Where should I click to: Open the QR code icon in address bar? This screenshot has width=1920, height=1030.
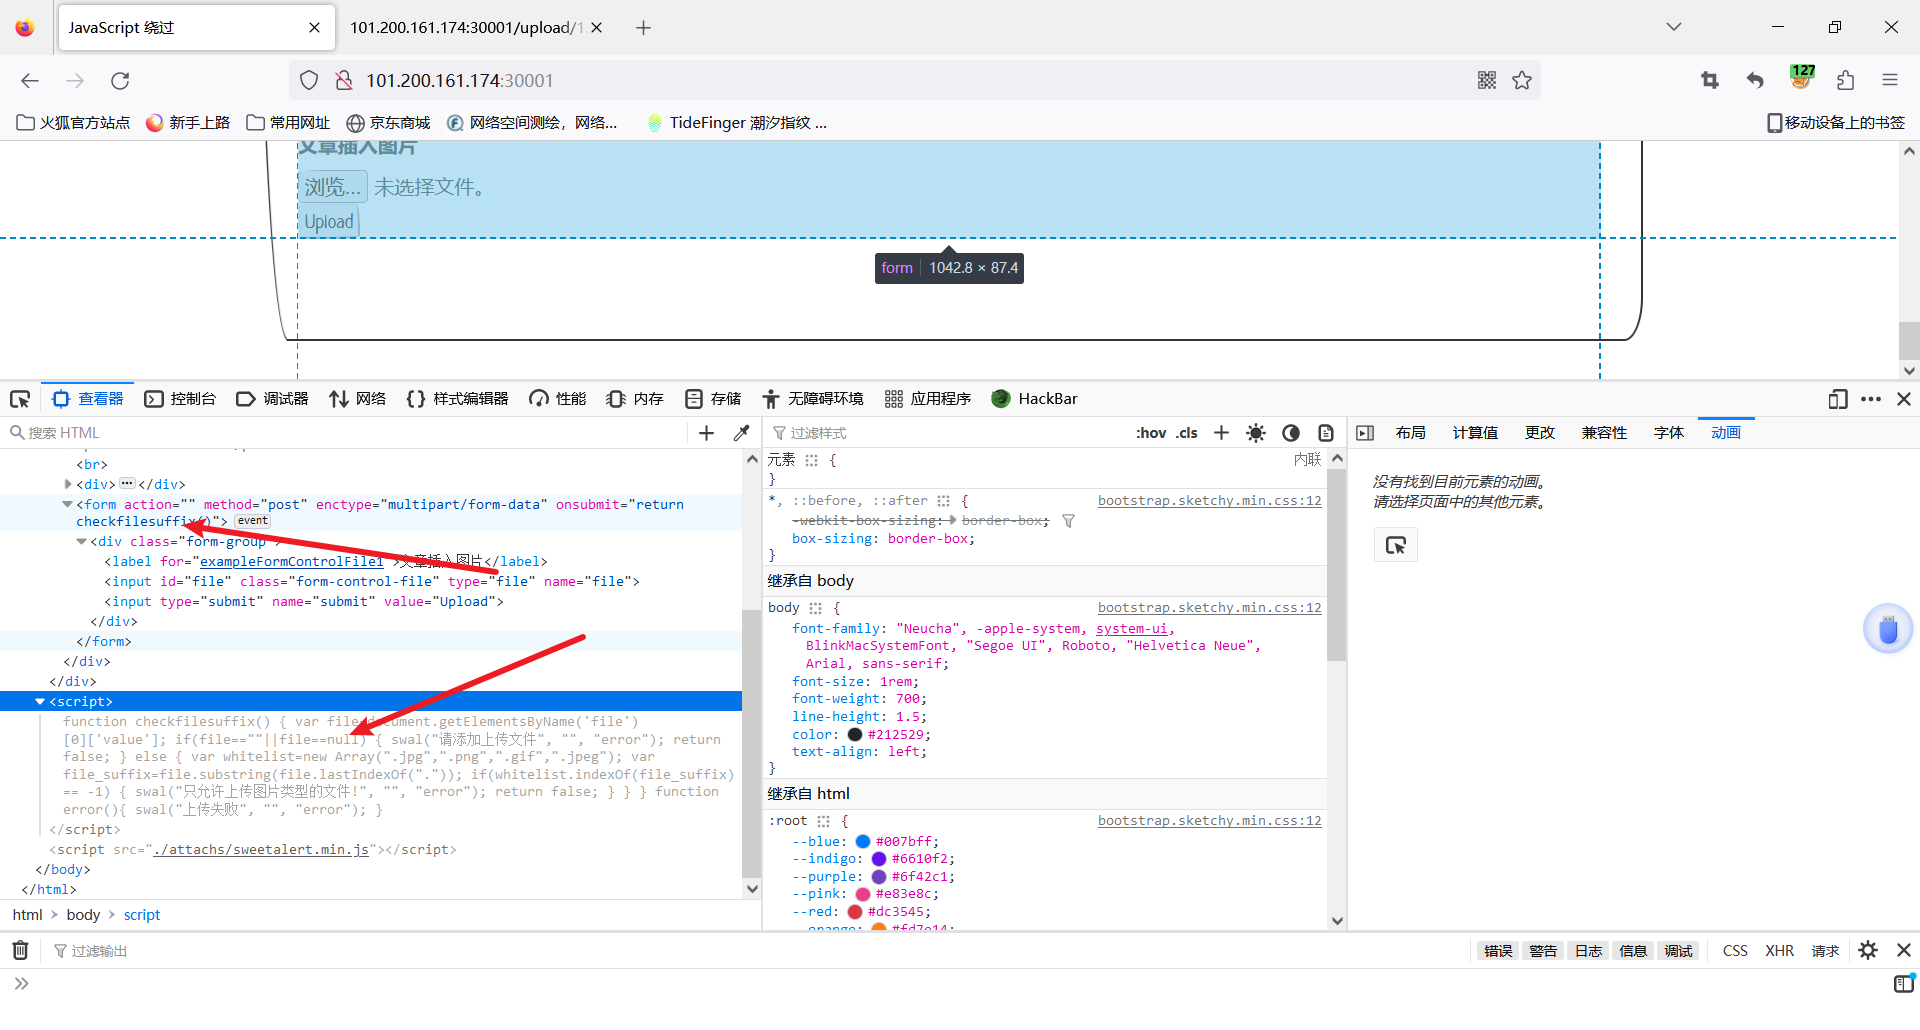pos(1487,81)
